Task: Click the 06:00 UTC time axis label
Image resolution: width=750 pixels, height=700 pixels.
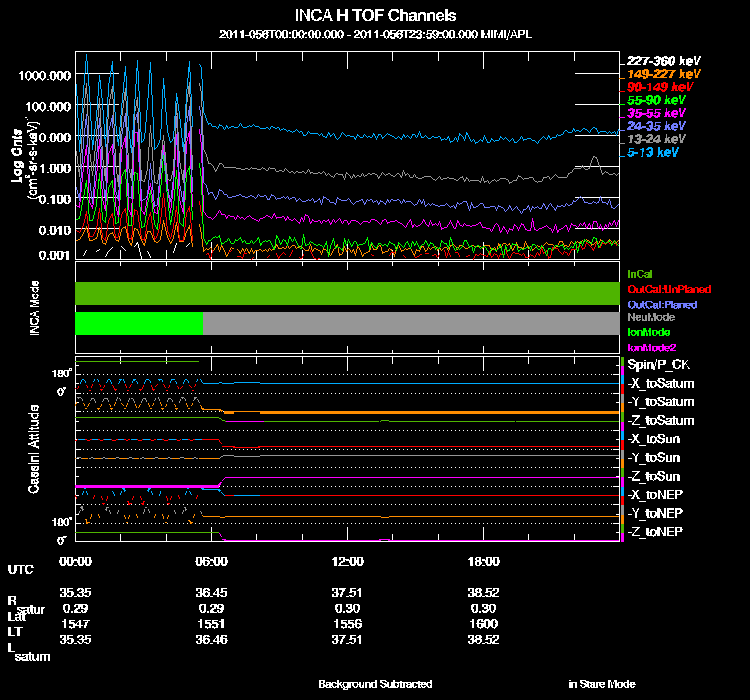Action: (212, 561)
